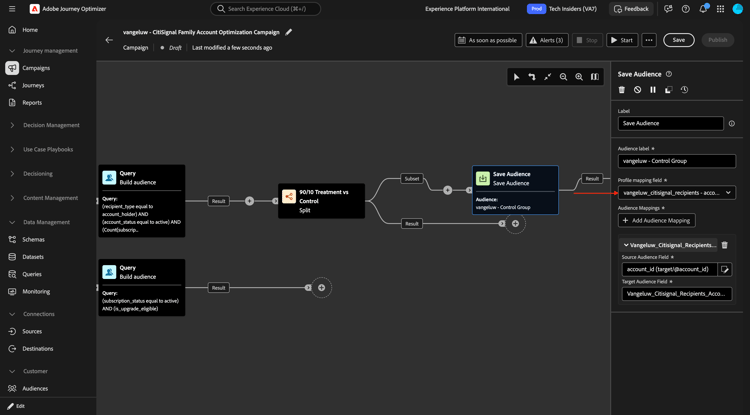750x415 pixels.
Task: Click the info icon beside Label field
Action: pyautogui.click(x=731, y=123)
